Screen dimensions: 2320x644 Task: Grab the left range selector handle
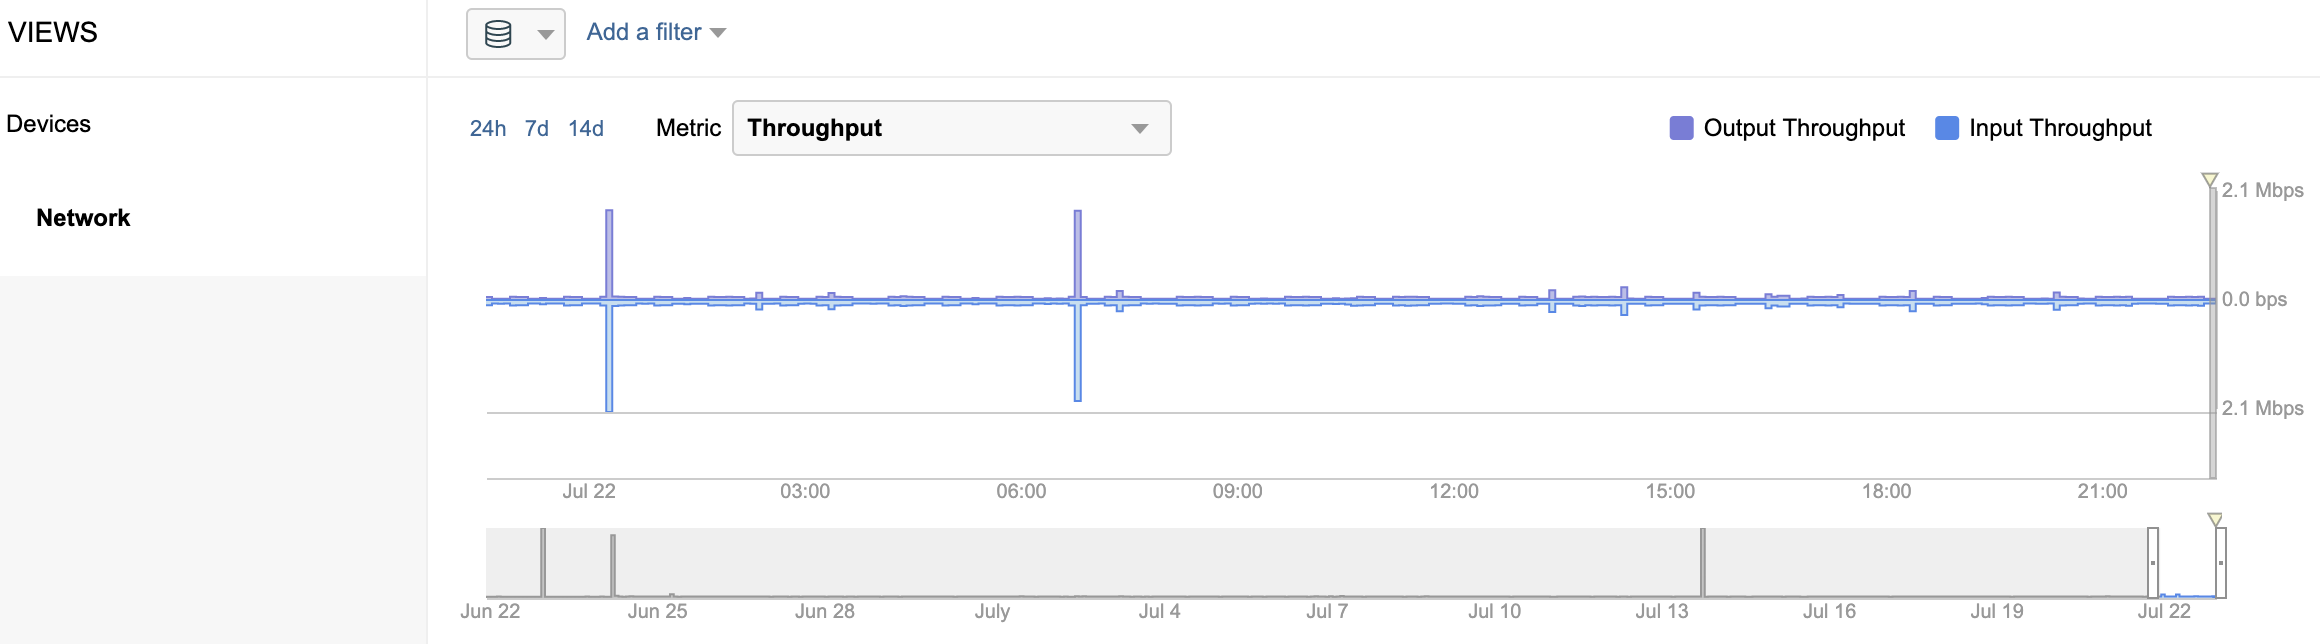[2153, 563]
